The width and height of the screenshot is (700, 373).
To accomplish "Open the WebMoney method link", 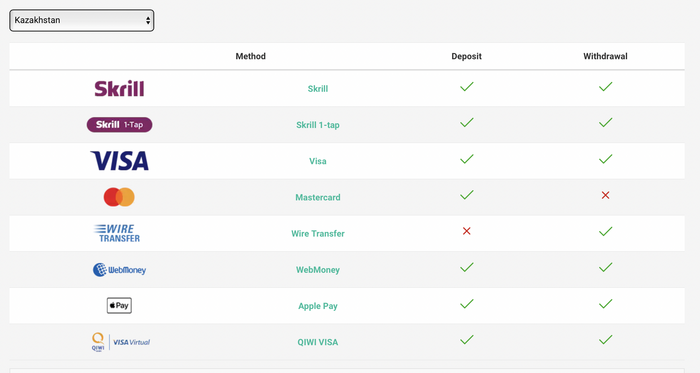I will click(x=318, y=269).
